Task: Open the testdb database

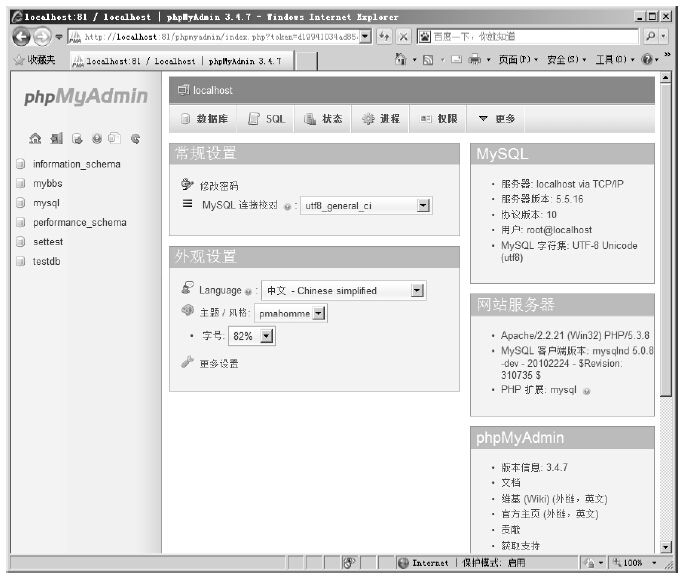Action: (x=47, y=261)
